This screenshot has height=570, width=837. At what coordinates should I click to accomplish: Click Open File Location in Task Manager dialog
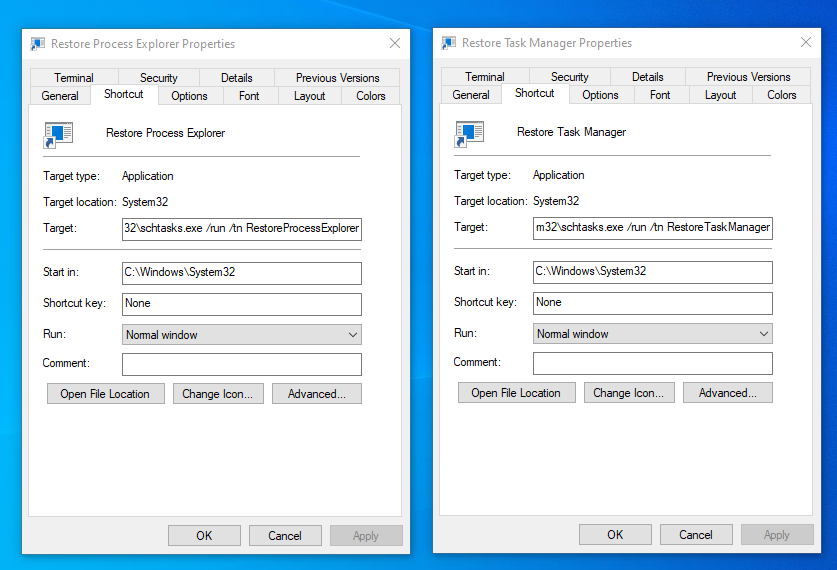[517, 393]
